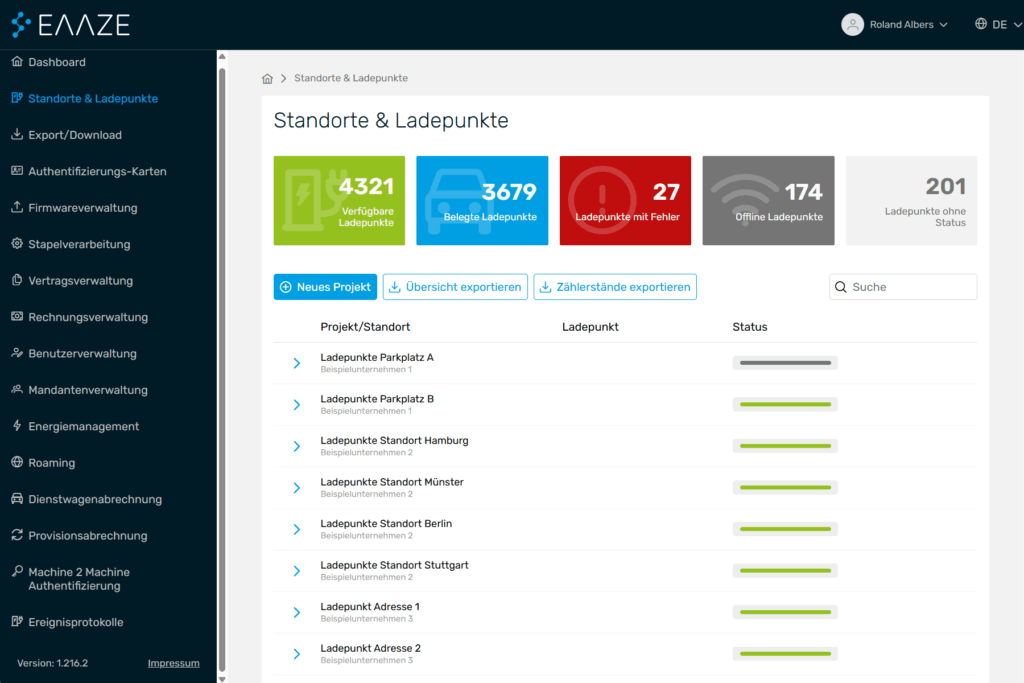
Task: Click the Dienstwagenabrechnung car icon
Action: (x=17, y=499)
